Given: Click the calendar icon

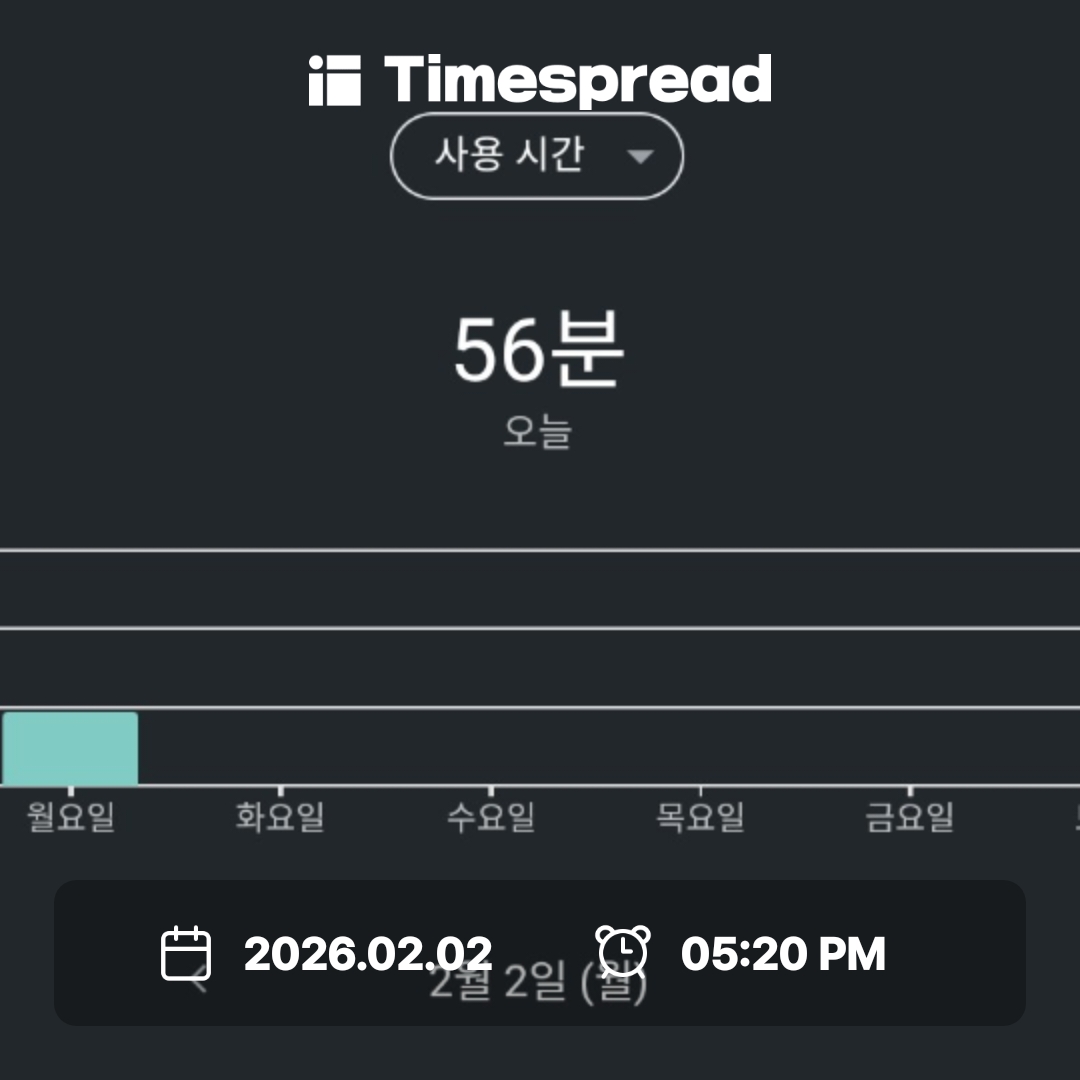Looking at the screenshot, I should click(x=186, y=953).
